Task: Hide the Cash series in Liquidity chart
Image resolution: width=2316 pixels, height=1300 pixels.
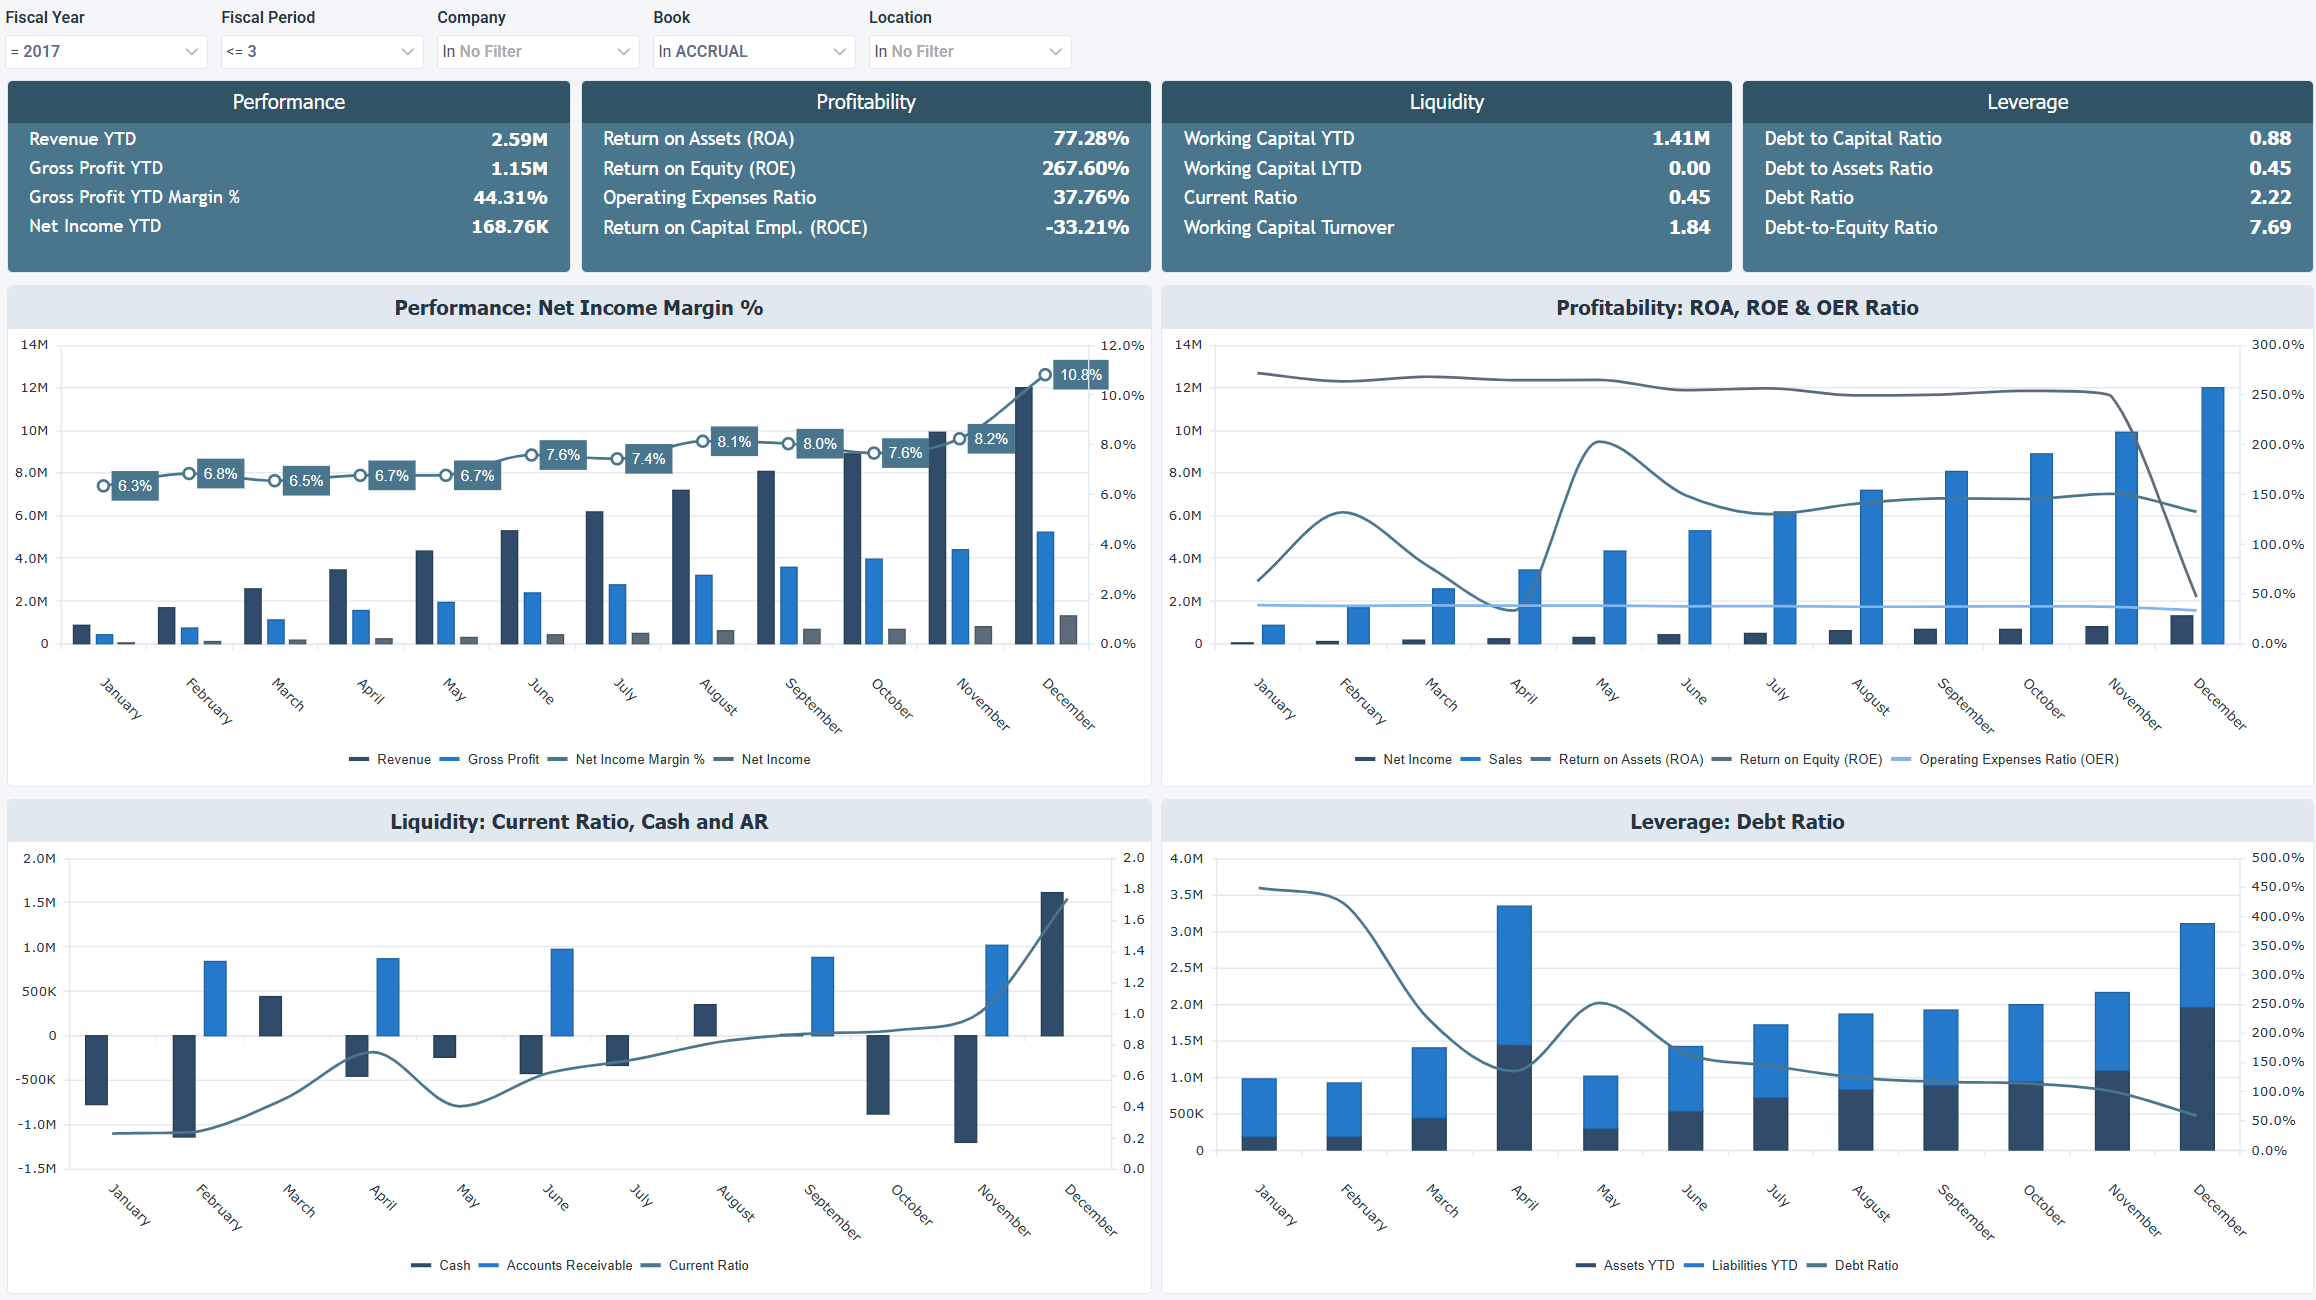Action: (450, 1265)
